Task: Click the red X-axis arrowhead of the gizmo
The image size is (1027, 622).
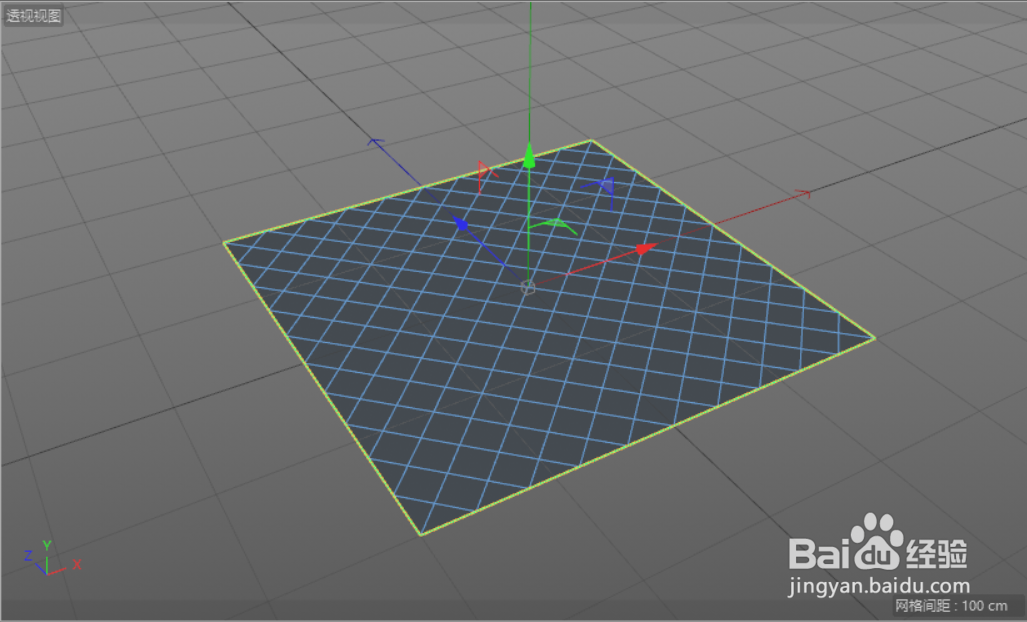Action: pyautogui.click(x=646, y=249)
